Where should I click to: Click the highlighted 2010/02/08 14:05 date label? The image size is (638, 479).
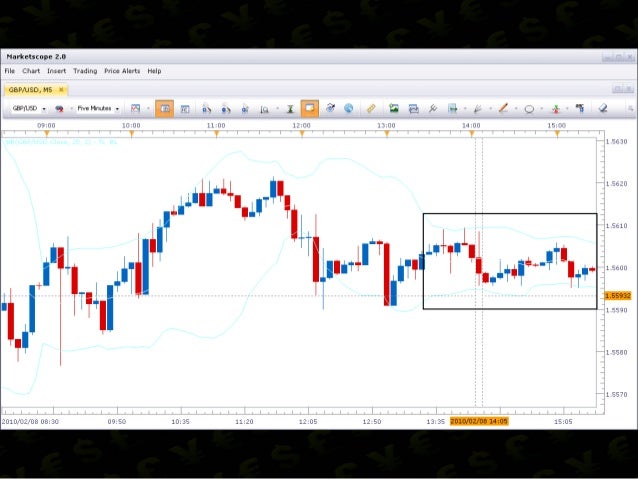coord(479,421)
